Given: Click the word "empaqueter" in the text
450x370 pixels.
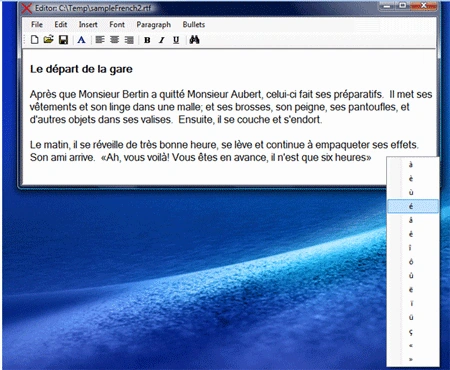Looking at the screenshot, I should pyautogui.click(x=342, y=145).
